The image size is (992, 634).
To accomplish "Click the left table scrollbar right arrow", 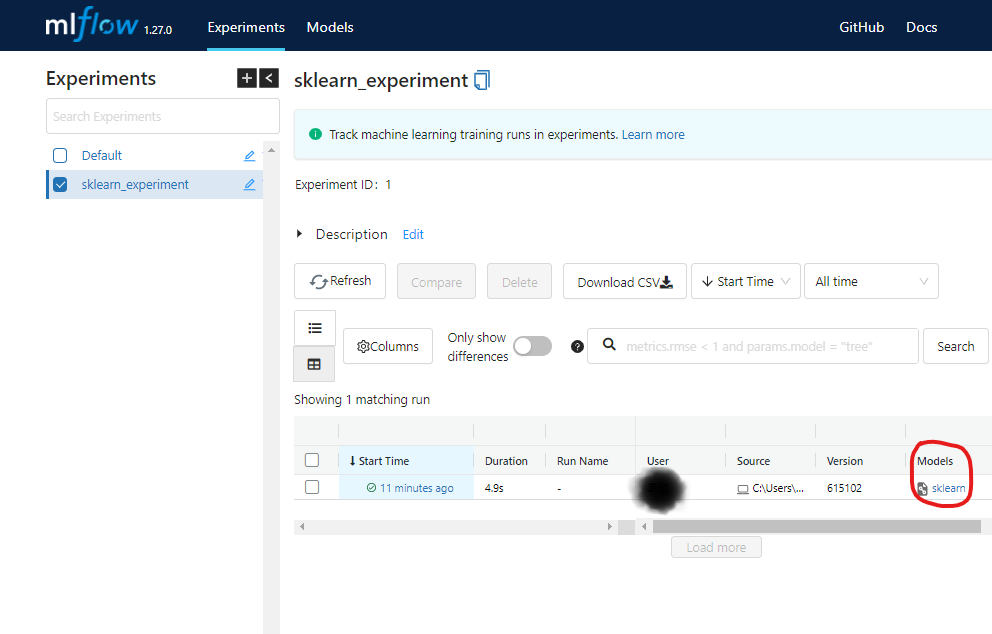I will coord(609,526).
